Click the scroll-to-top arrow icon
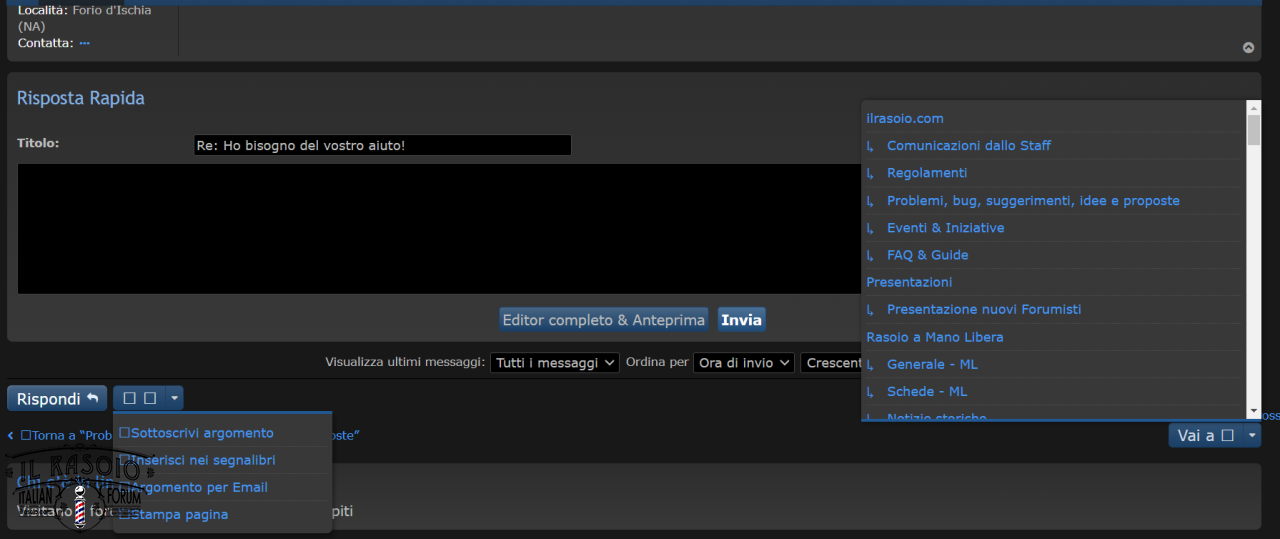Viewport: 1280px width, 539px height. 1248,47
